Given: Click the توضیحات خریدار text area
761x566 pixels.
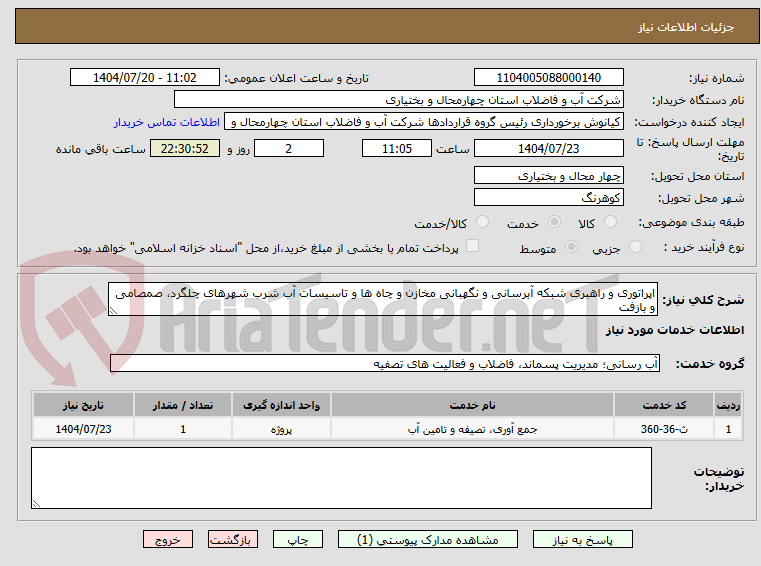Looking at the screenshot, I should point(341,478).
